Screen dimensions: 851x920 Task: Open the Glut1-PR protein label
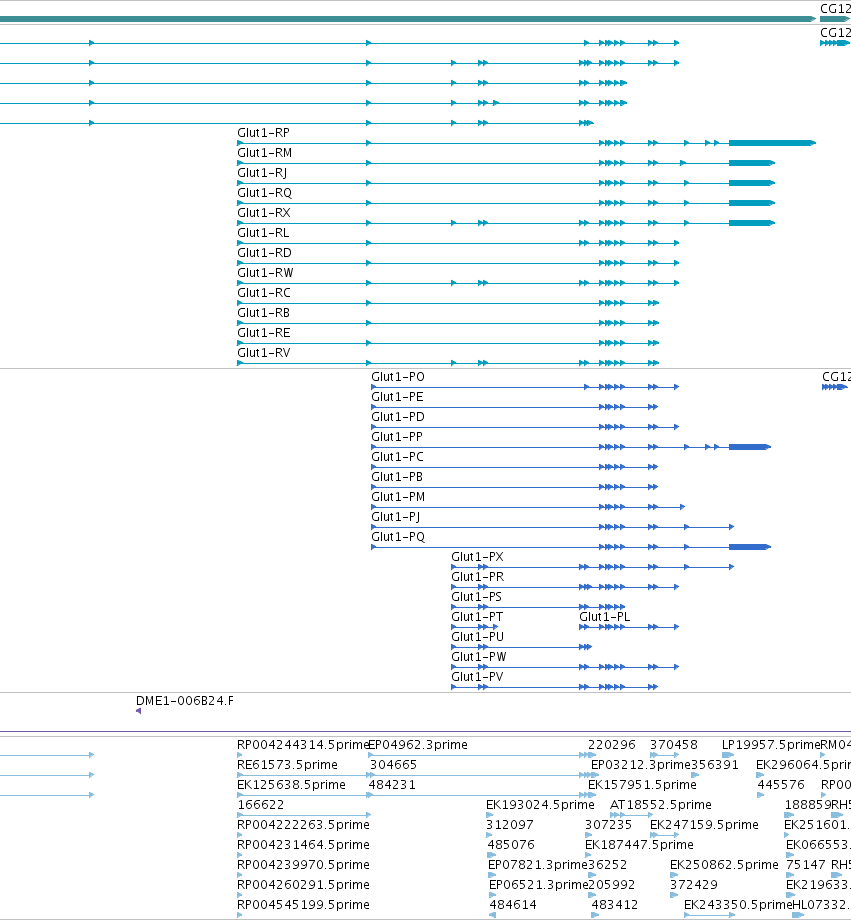coord(477,576)
